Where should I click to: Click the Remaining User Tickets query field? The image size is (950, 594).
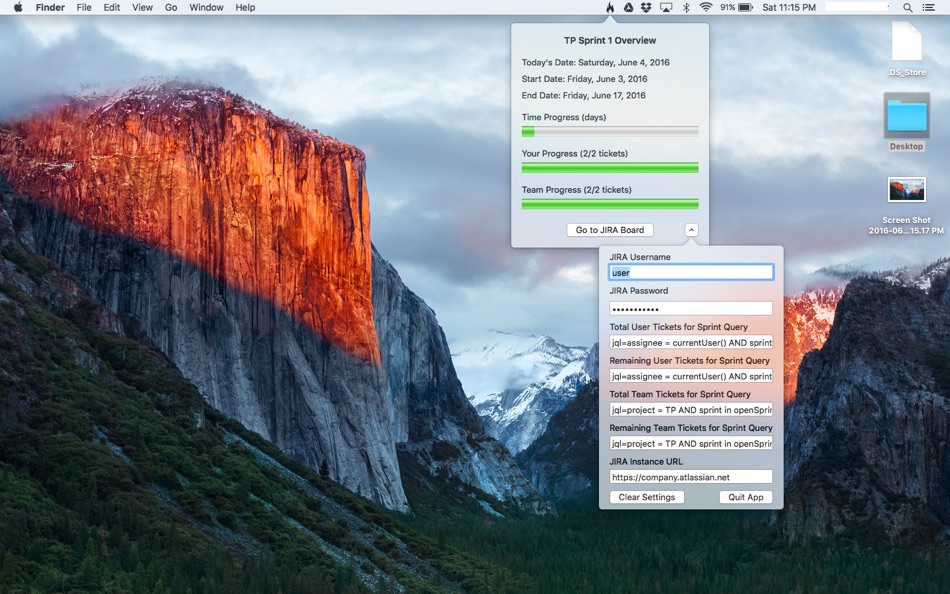[x=691, y=376]
